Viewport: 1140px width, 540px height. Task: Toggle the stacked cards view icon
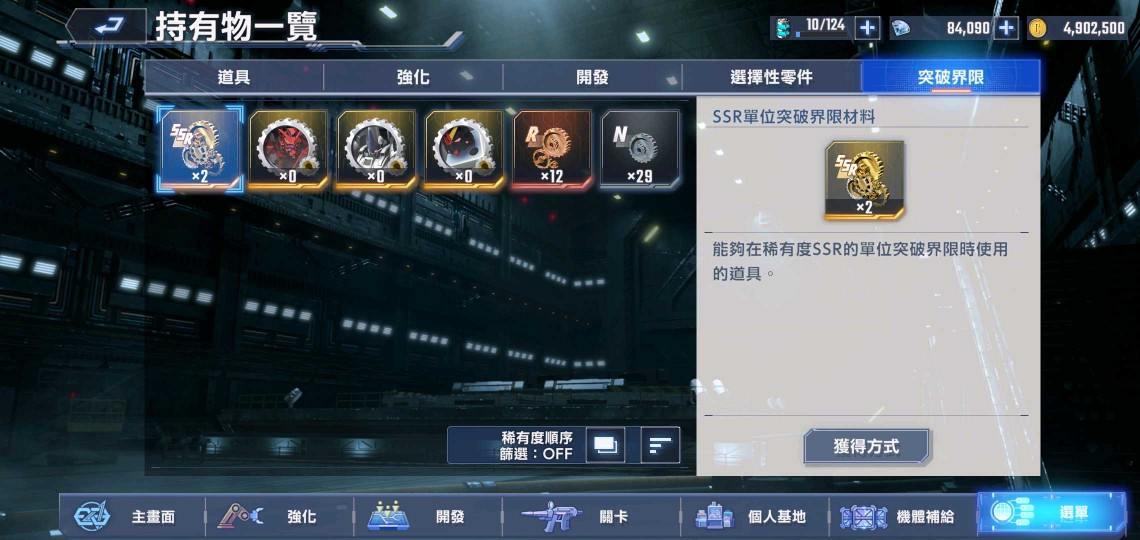(605, 445)
